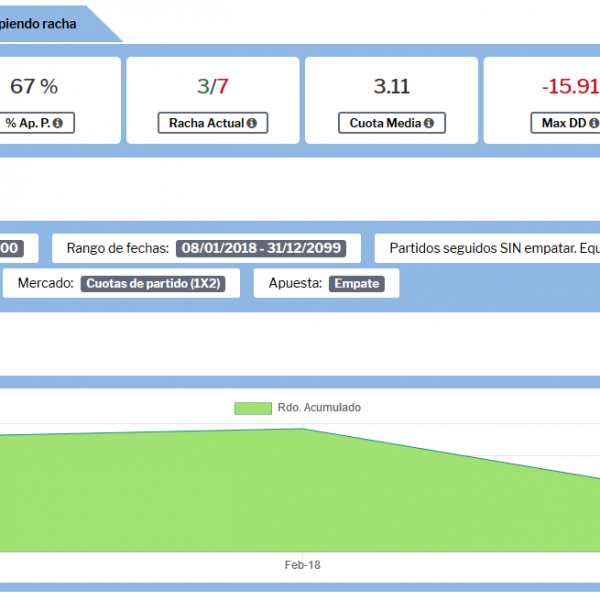The image size is (600, 600).
Task: Open the Cuotas de partido (1X2) market badge
Action: pos(152,284)
